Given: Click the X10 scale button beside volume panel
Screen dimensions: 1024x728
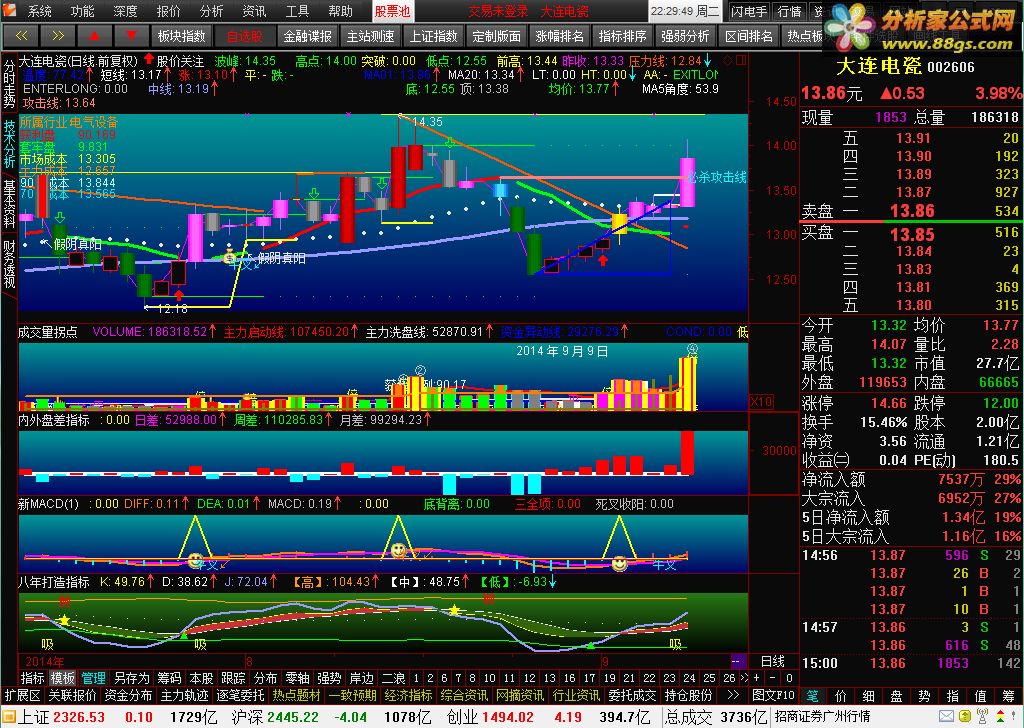Looking at the screenshot, I should pos(761,401).
